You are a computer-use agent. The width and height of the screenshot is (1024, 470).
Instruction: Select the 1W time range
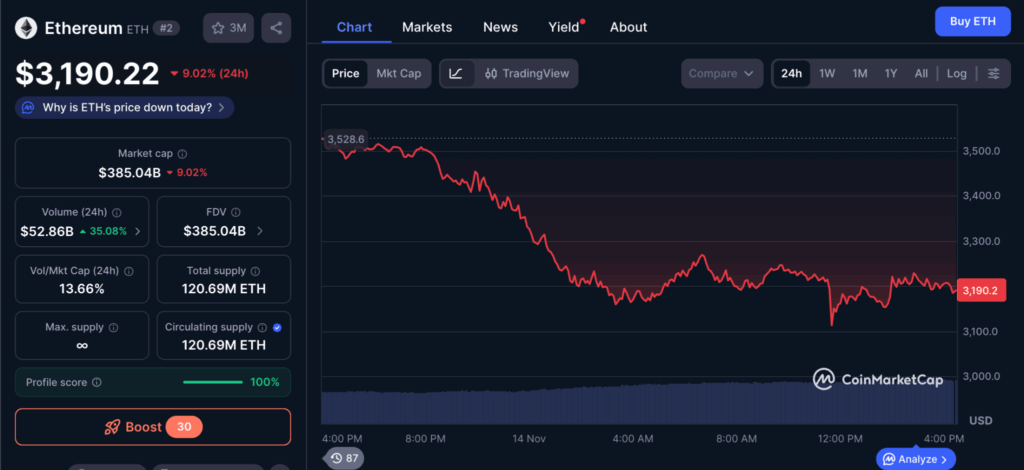point(827,73)
